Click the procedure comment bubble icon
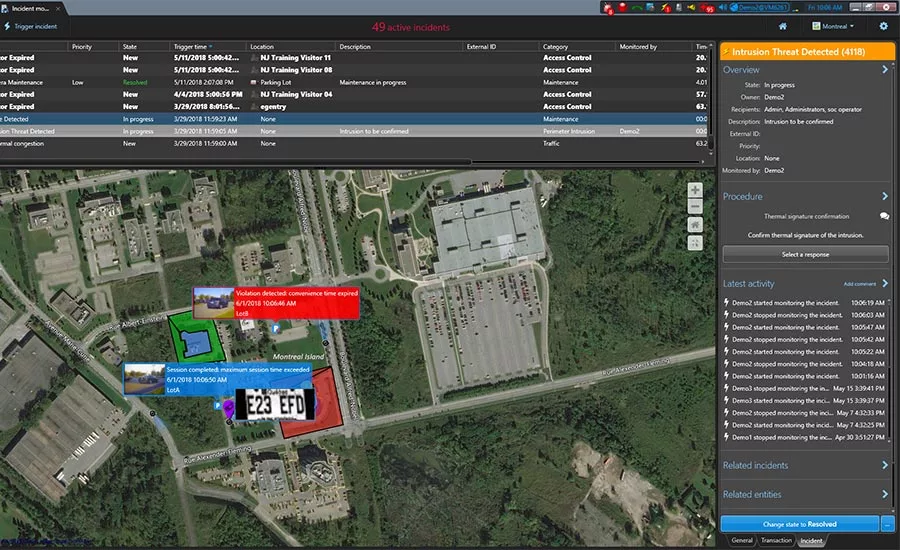Screen dimensions: 900x550 pyautogui.click(x=884, y=216)
